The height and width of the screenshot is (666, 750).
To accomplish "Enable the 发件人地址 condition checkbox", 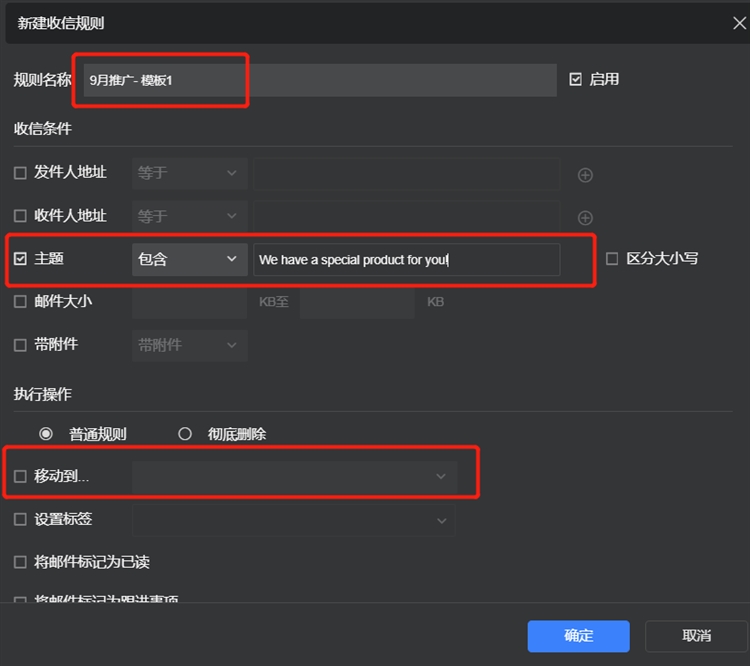I will pyautogui.click(x=20, y=173).
